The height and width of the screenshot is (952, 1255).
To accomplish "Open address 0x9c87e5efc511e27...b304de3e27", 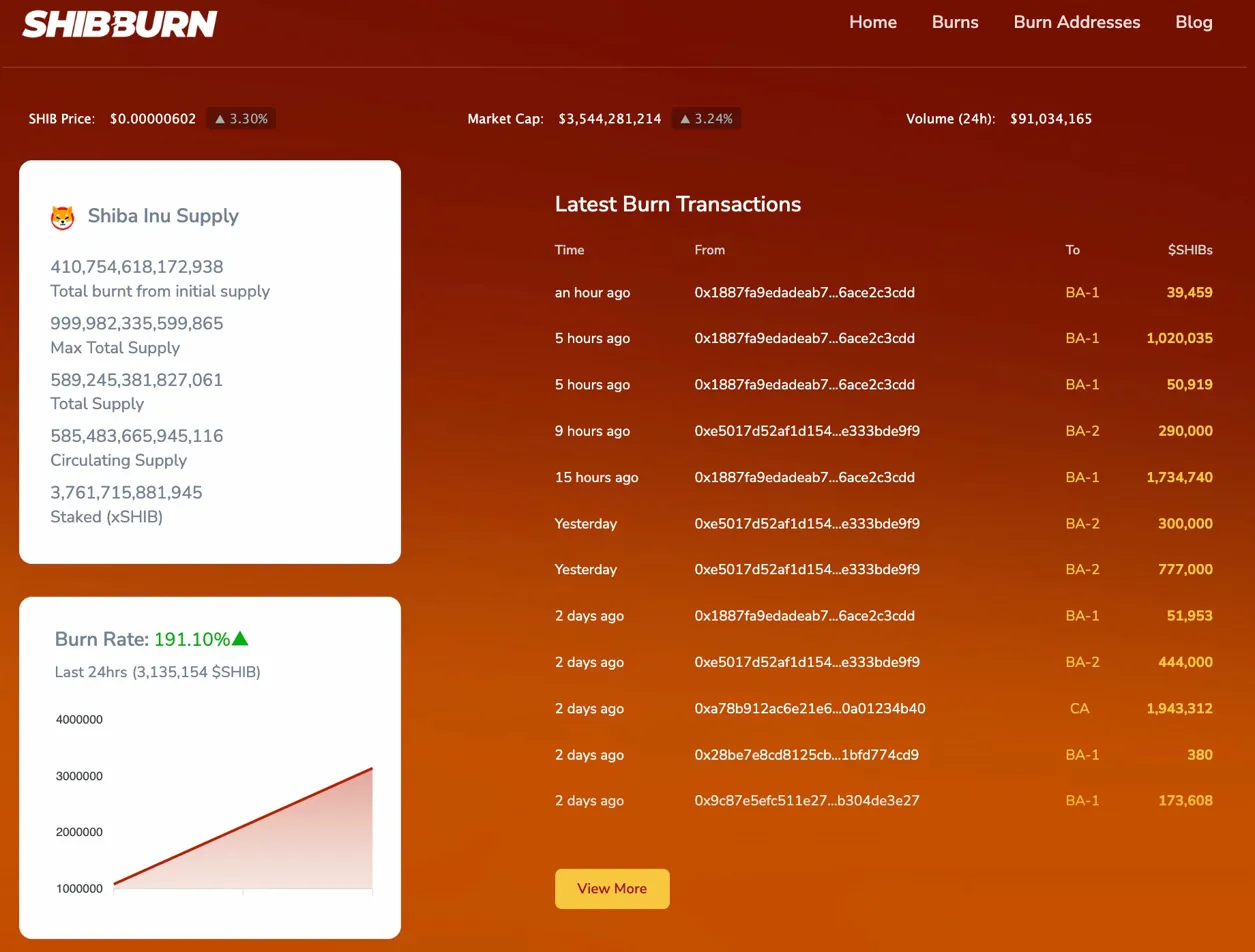I will [x=806, y=801].
